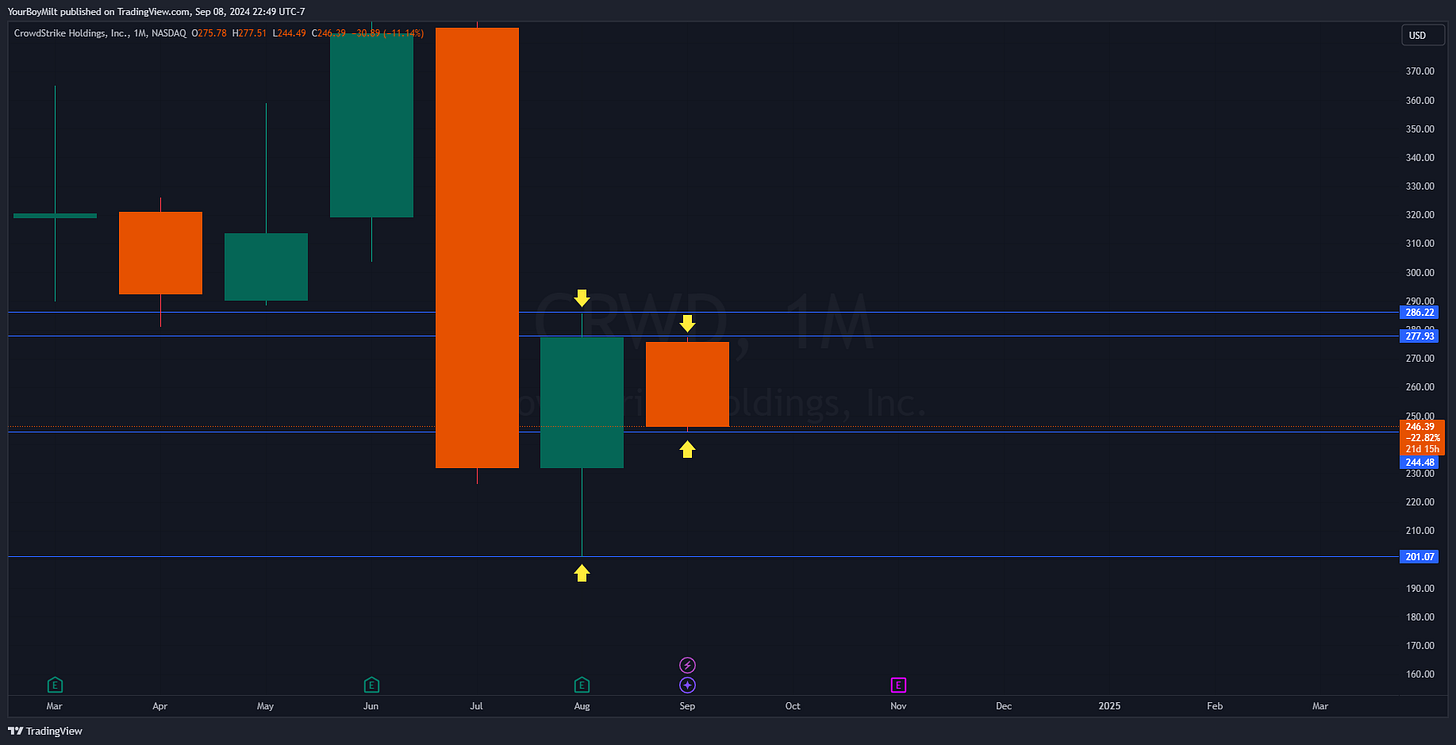Click the low value L244.49
1456x745 pixels.
pyautogui.click(x=289, y=33)
